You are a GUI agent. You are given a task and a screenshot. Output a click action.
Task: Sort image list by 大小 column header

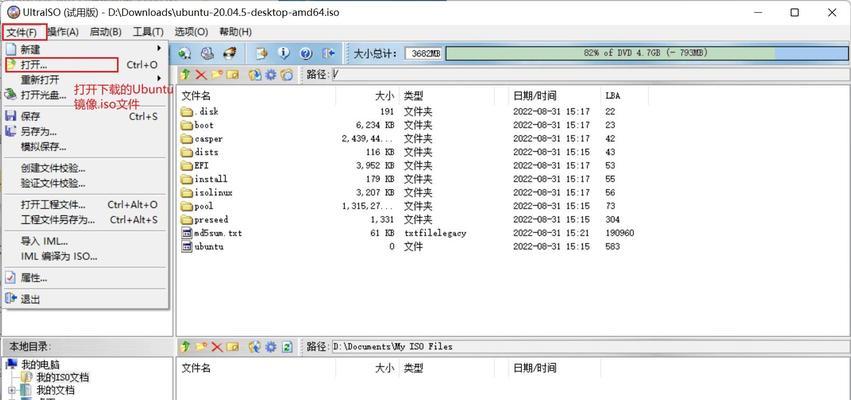point(367,96)
